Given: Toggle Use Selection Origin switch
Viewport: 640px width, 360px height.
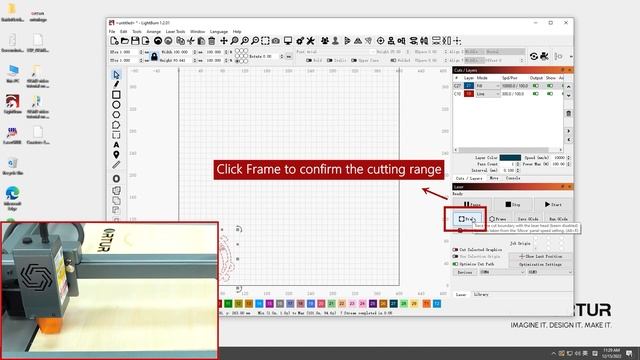Looking at the screenshot, I should (456, 256).
